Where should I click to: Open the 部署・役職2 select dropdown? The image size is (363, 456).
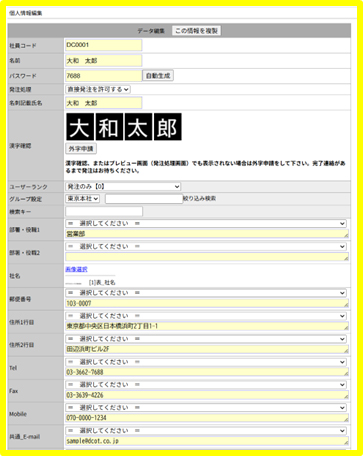206,246
